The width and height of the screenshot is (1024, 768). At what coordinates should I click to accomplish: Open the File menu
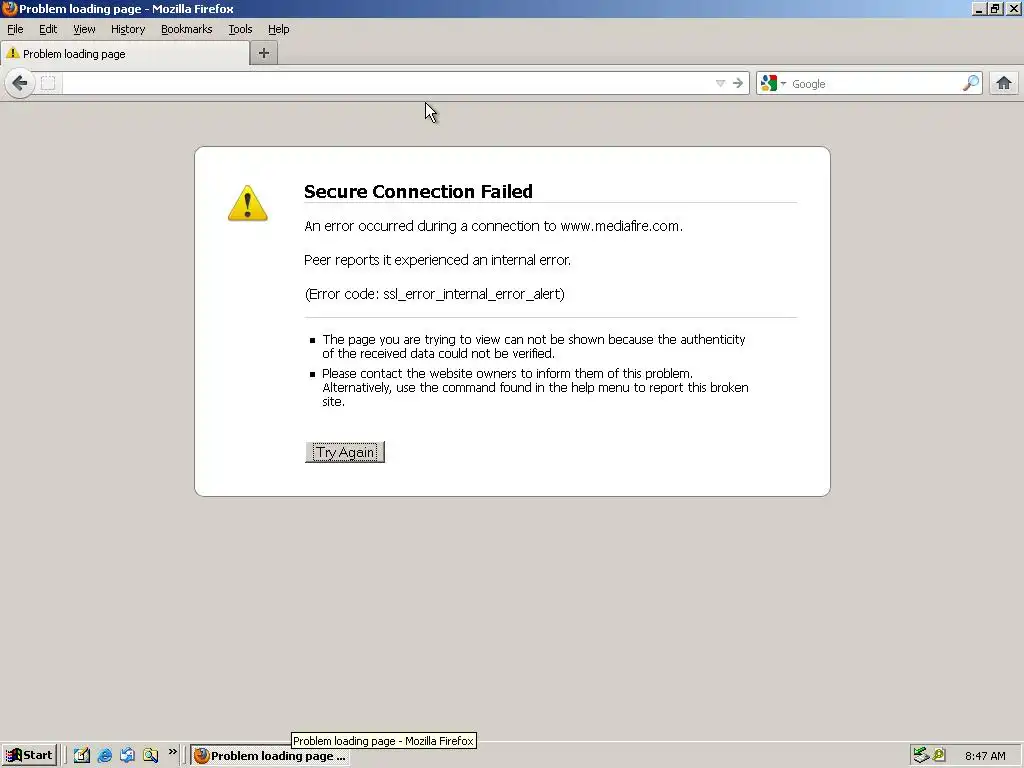coord(15,29)
